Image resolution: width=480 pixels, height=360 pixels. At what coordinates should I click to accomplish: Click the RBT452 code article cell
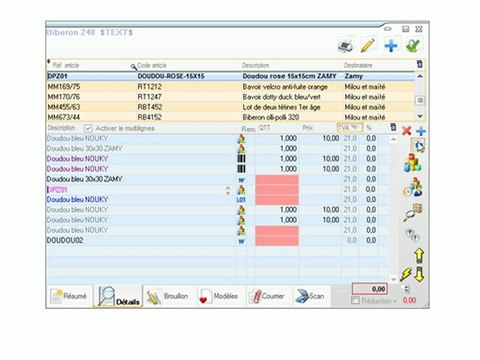[150, 107]
